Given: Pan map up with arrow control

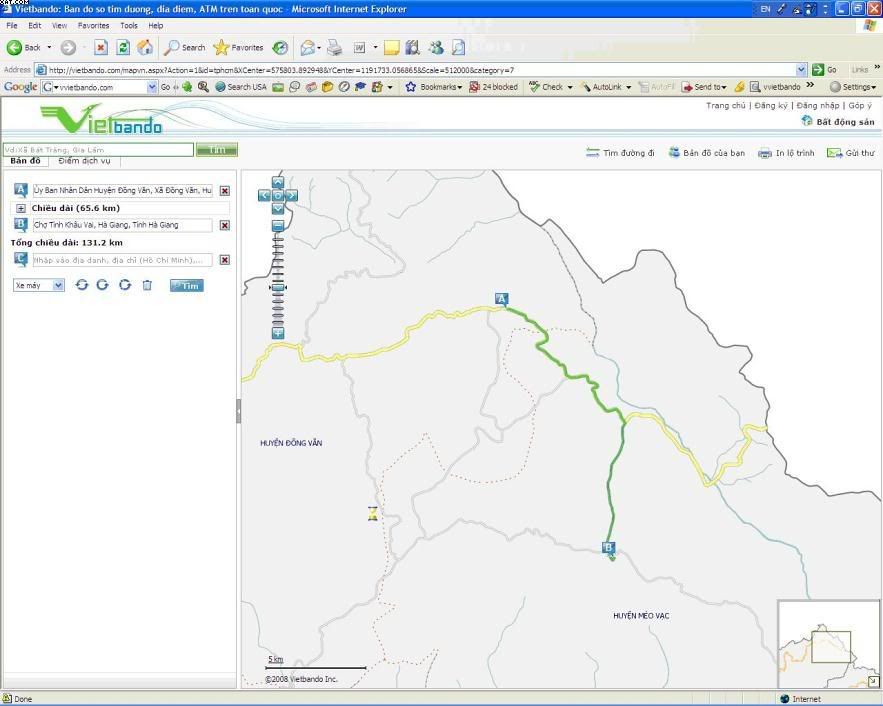Looking at the screenshot, I should pyautogui.click(x=278, y=182).
